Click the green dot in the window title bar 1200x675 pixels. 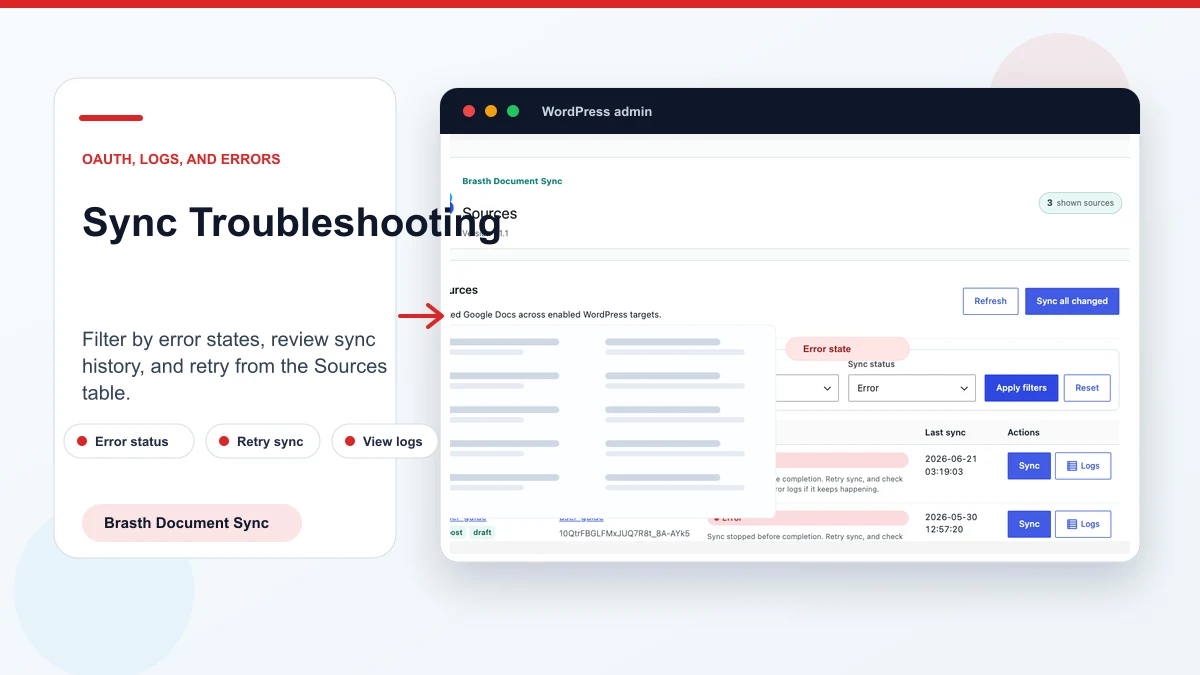click(x=513, y=111)
